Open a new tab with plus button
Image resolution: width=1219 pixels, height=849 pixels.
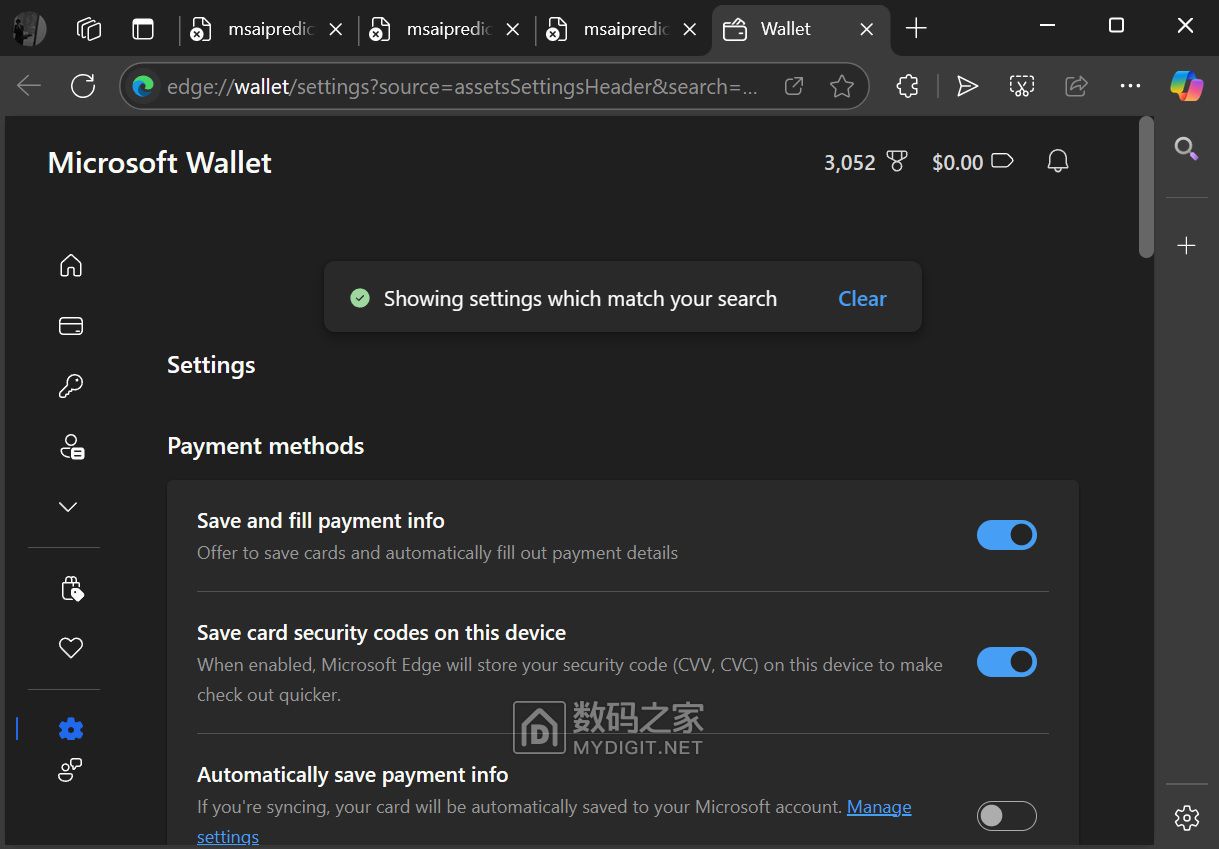[x=916, y=28]
